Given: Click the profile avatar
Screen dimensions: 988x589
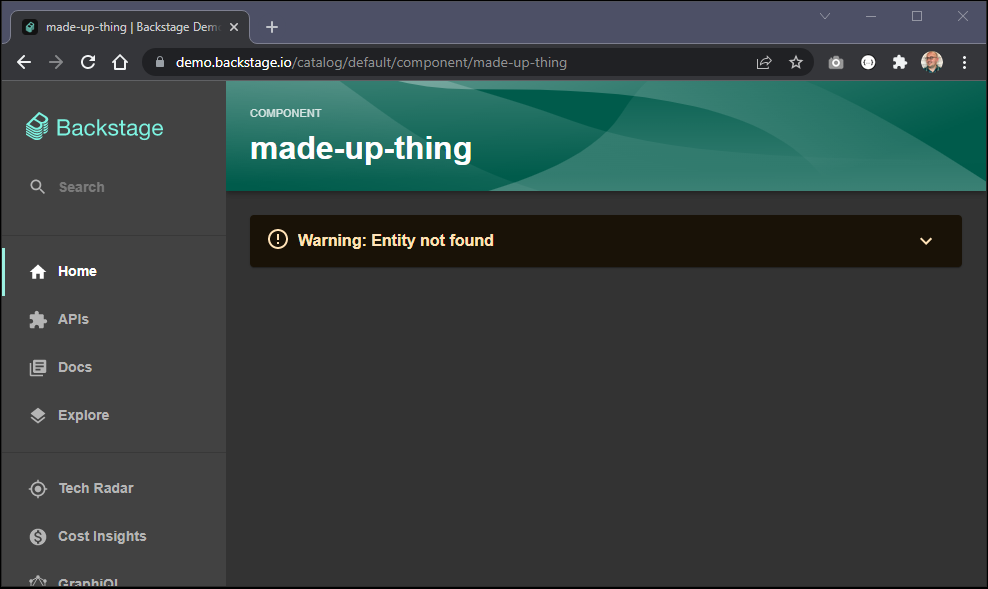Looking at the screenshot, I should [932, 62].
